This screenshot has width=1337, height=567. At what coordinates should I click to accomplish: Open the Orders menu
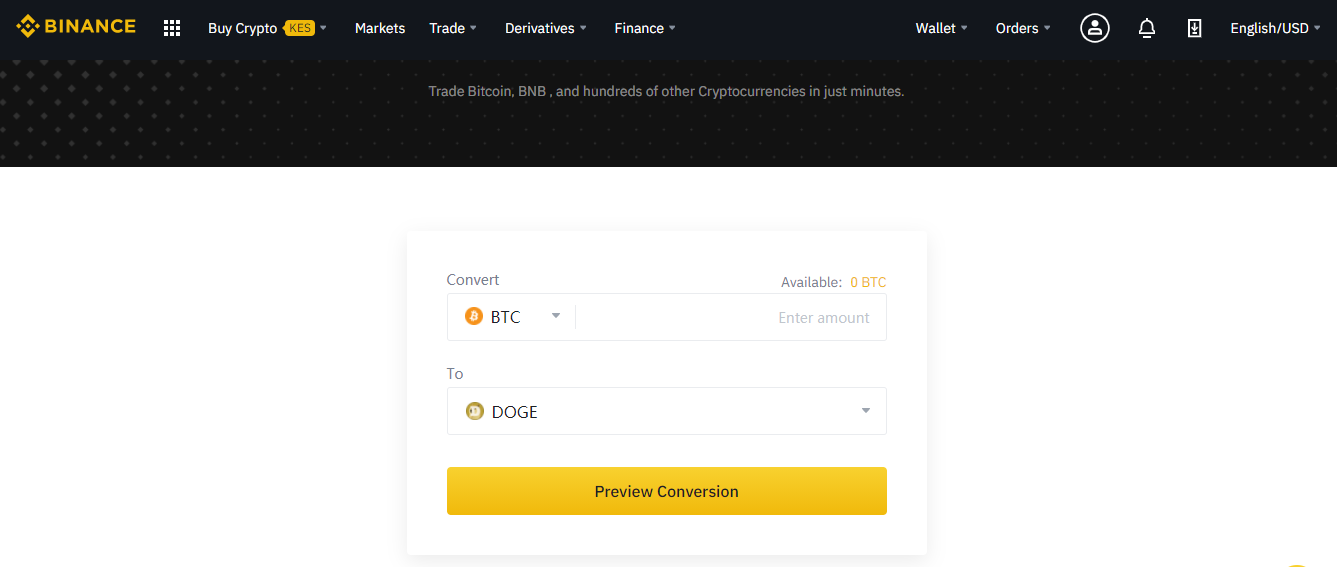[1023, 28]
